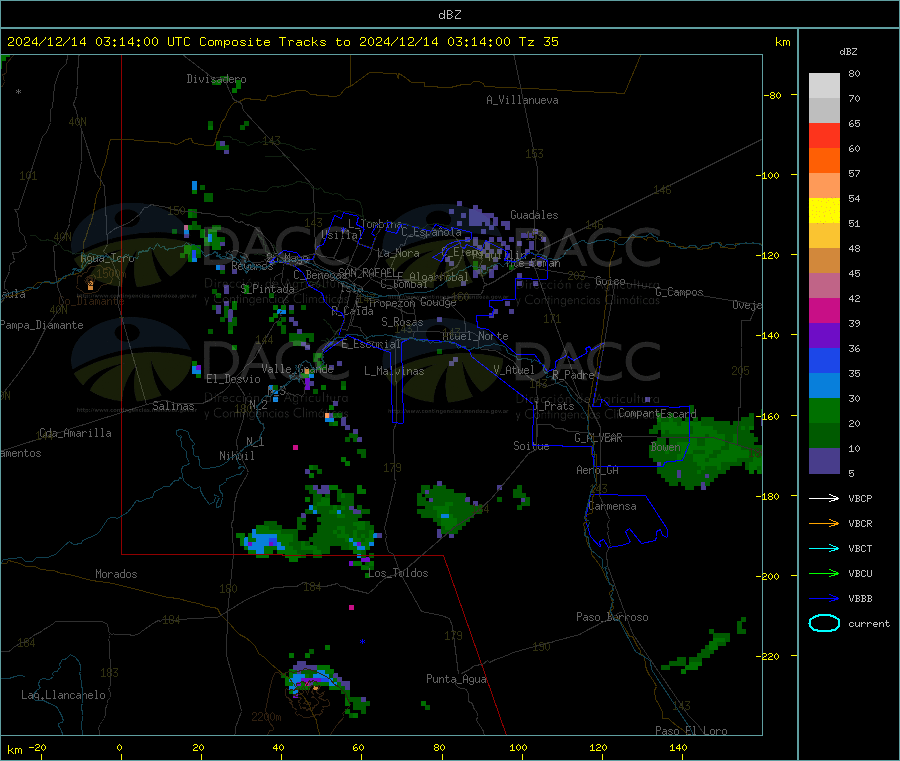This screenshot has height=761, width=900.
Task: Pick the red swatch in dBZ scale
Action: (824, 135)
